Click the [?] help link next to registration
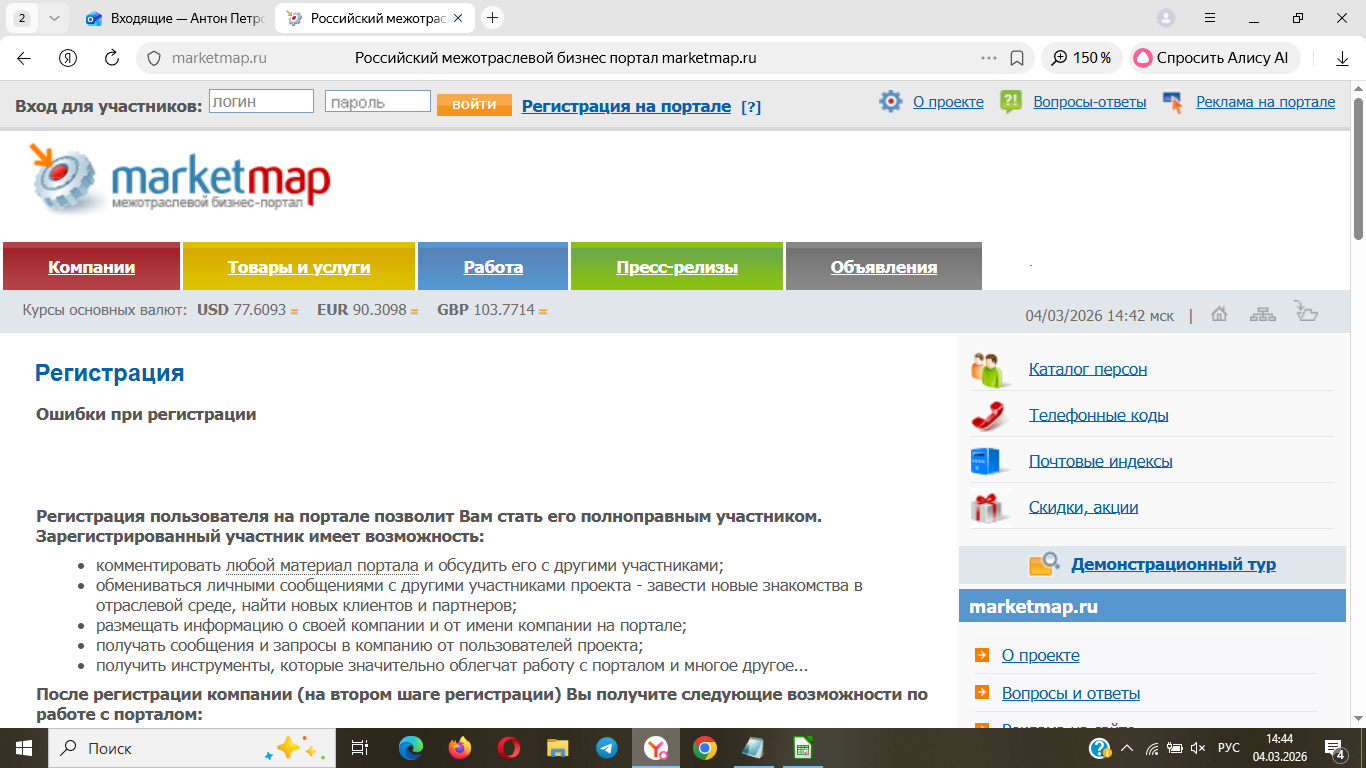Screen dimensions: 1366x768 tap(751, 107)
